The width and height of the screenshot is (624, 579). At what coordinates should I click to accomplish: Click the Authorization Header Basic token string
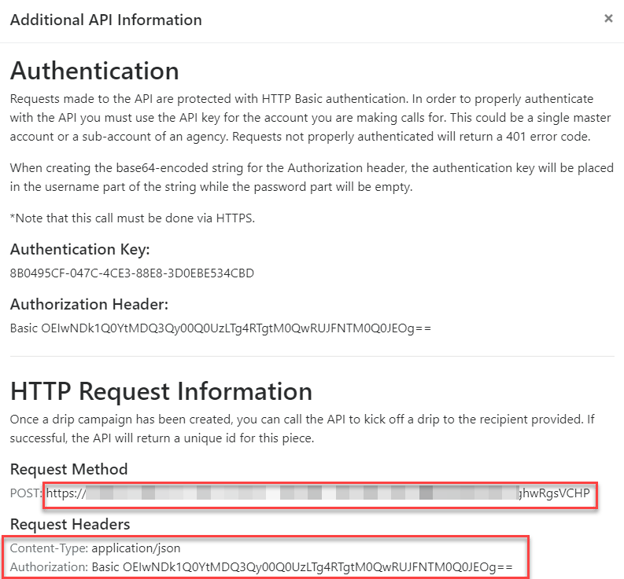tap(220, 329)
